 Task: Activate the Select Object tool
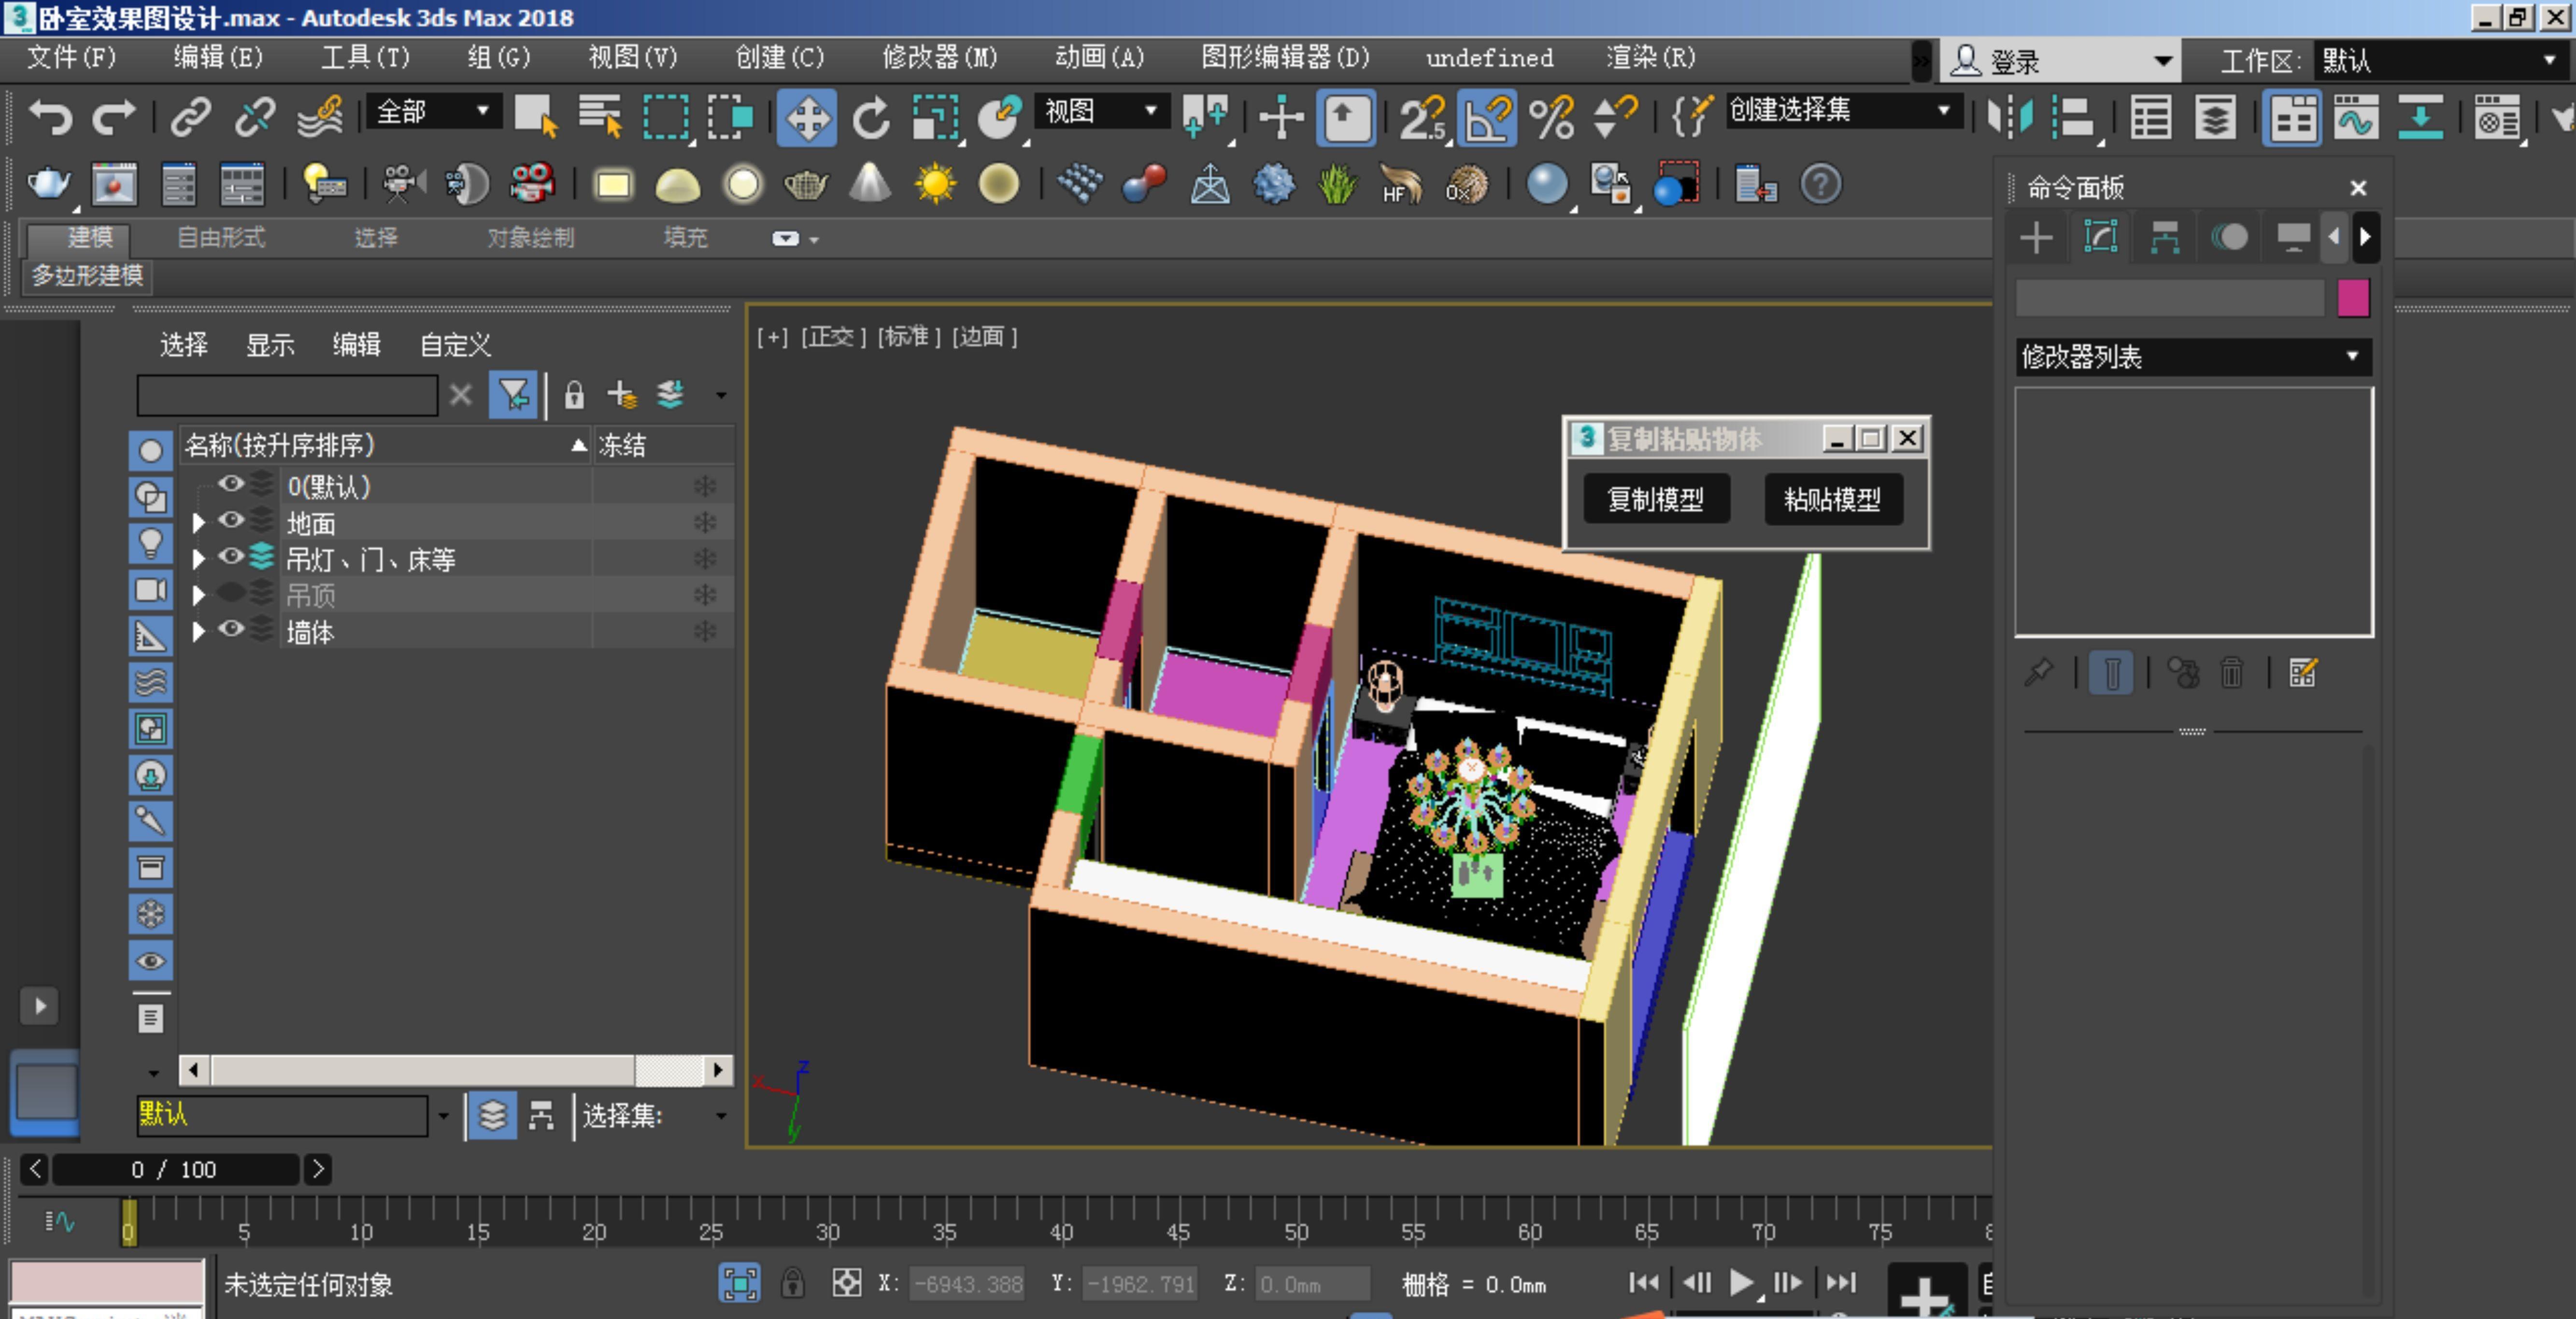[x=536, y=117]
